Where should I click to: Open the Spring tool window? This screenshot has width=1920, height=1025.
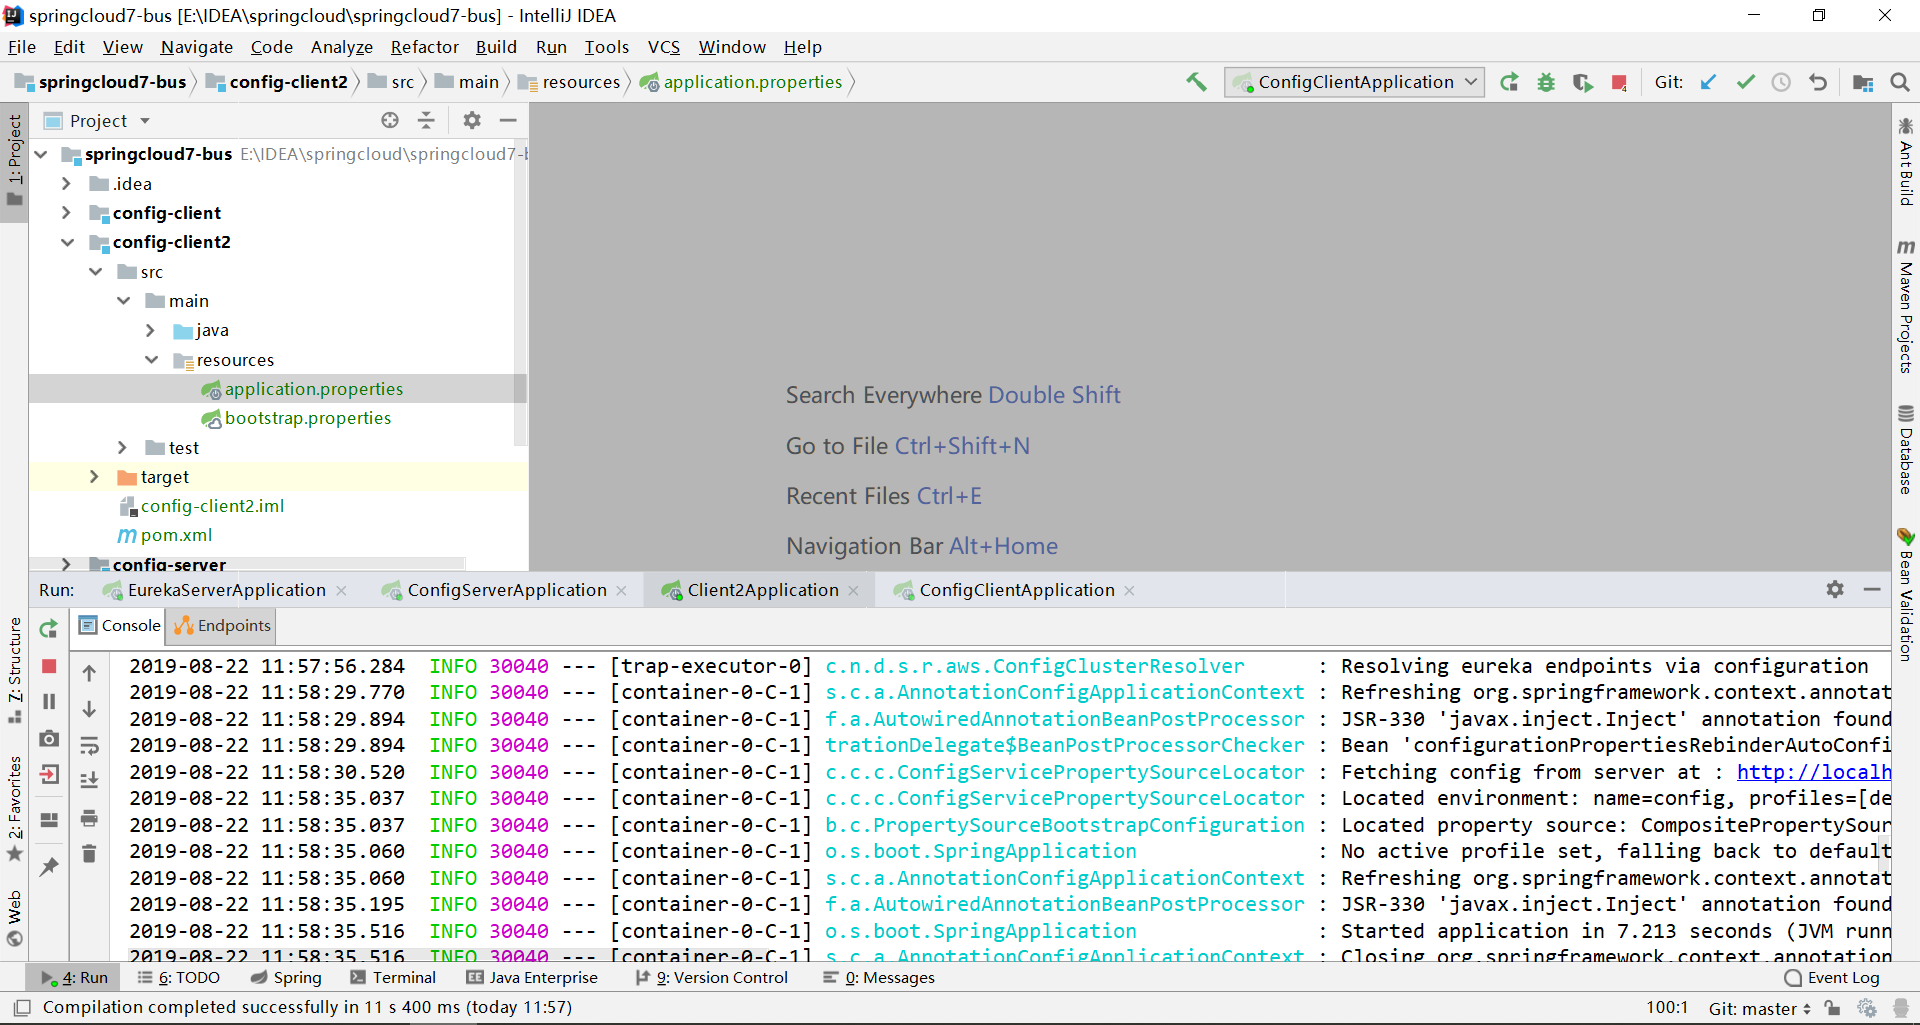point(286,978)
